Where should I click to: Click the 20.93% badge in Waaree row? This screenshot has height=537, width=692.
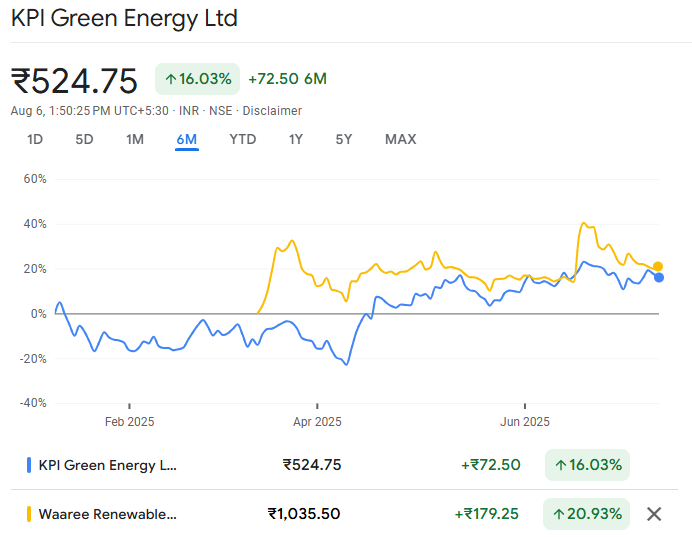[x=587, y=514]
